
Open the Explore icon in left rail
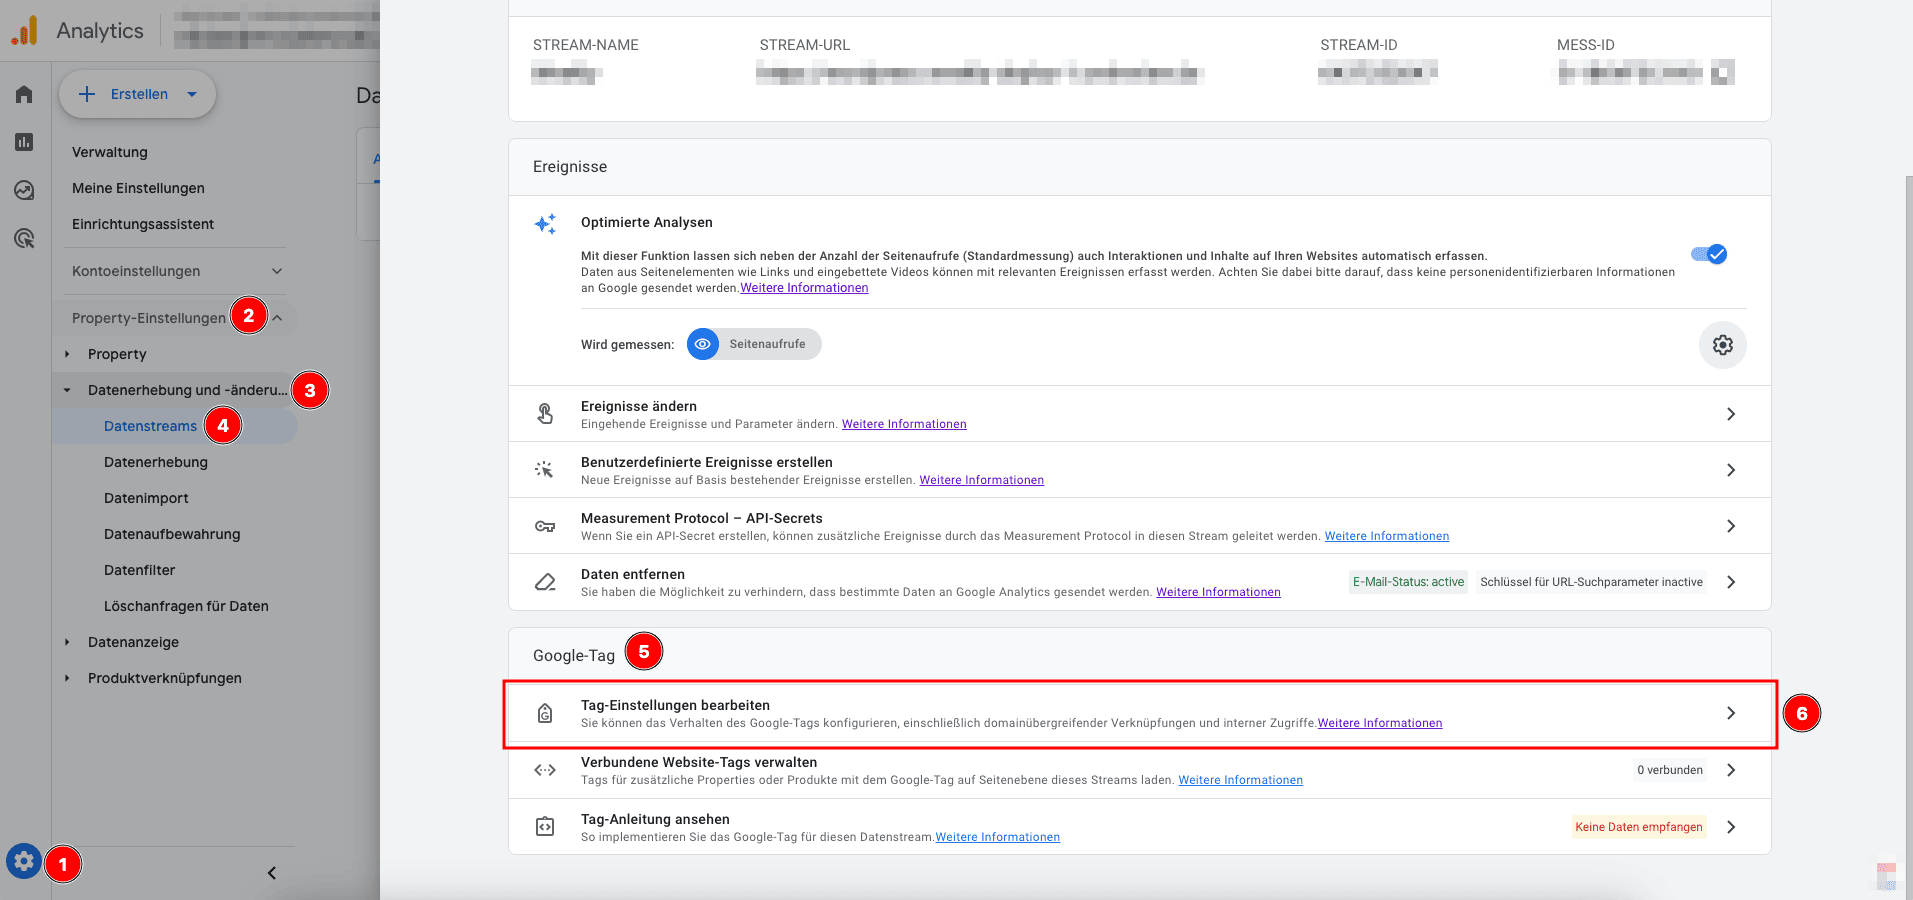[x=24, y=190]
